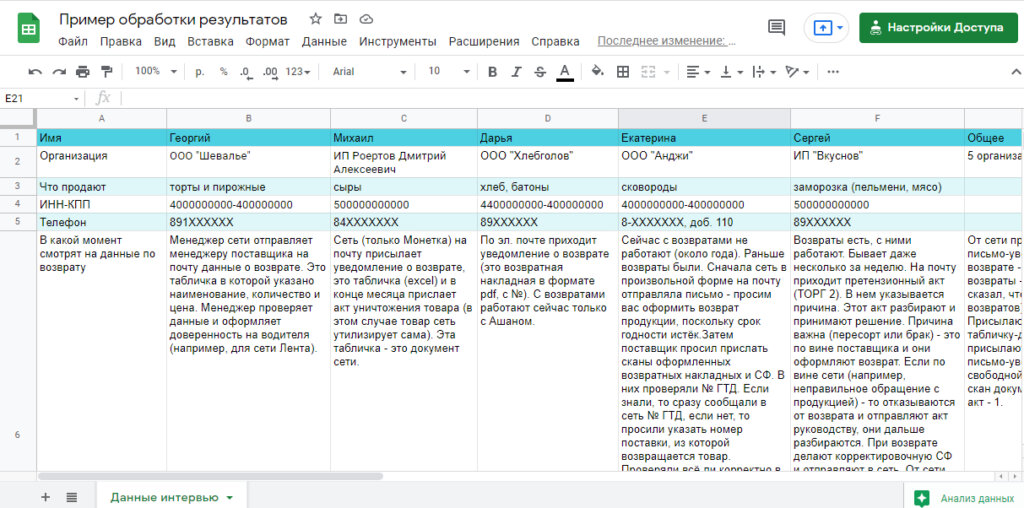Open the Arial font family dropdown
The width and height of the screenshot is (1024, 508).
(x=370, y=72)
